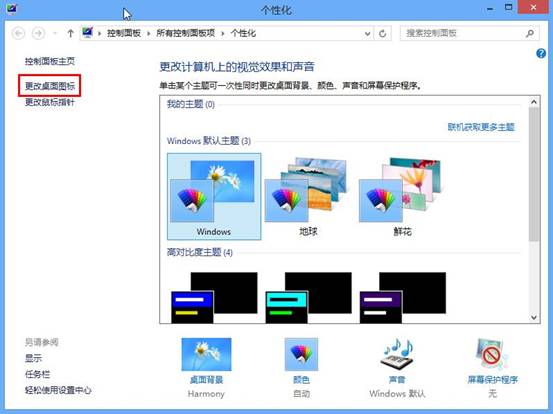Open 声音 sound settings icon
This screenshot has height=414, width=553.
pyautogui.click(x=397, y=354)
